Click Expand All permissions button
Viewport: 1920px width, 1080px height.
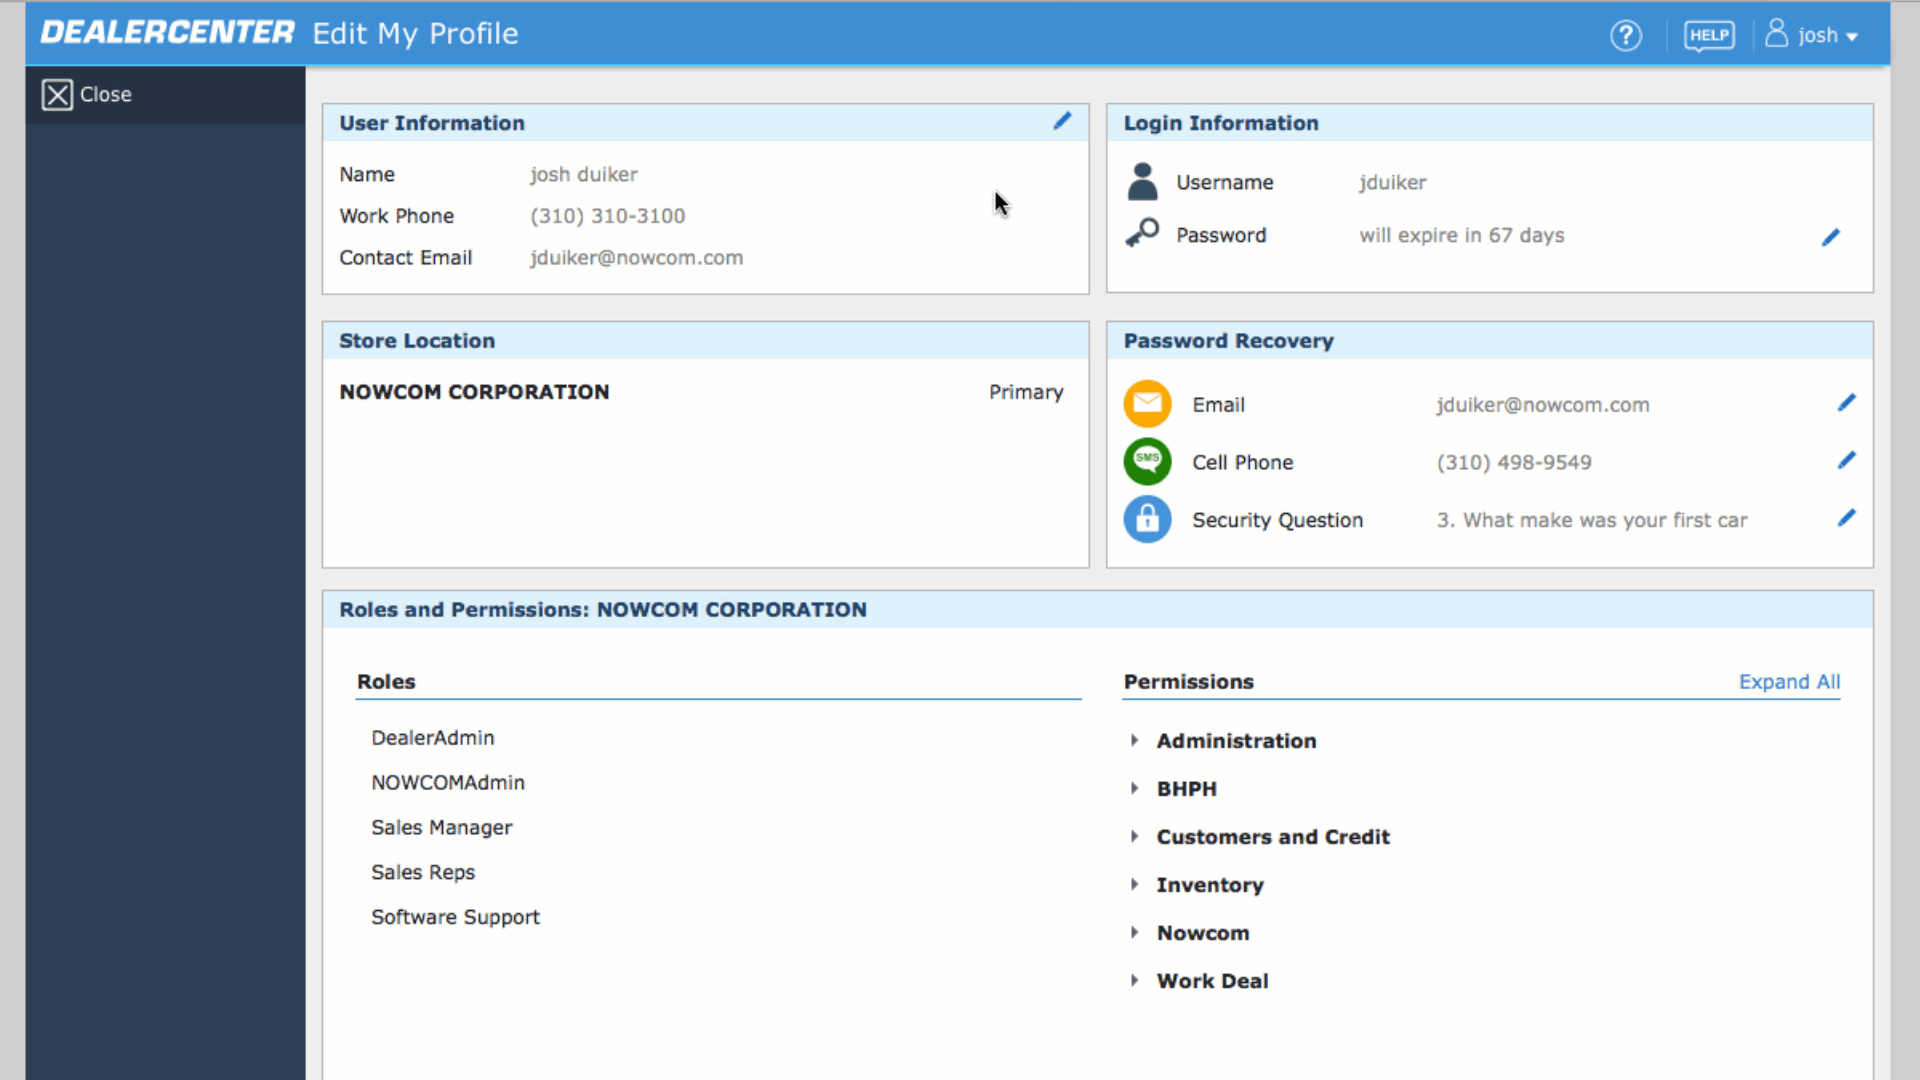[1789, 680]
